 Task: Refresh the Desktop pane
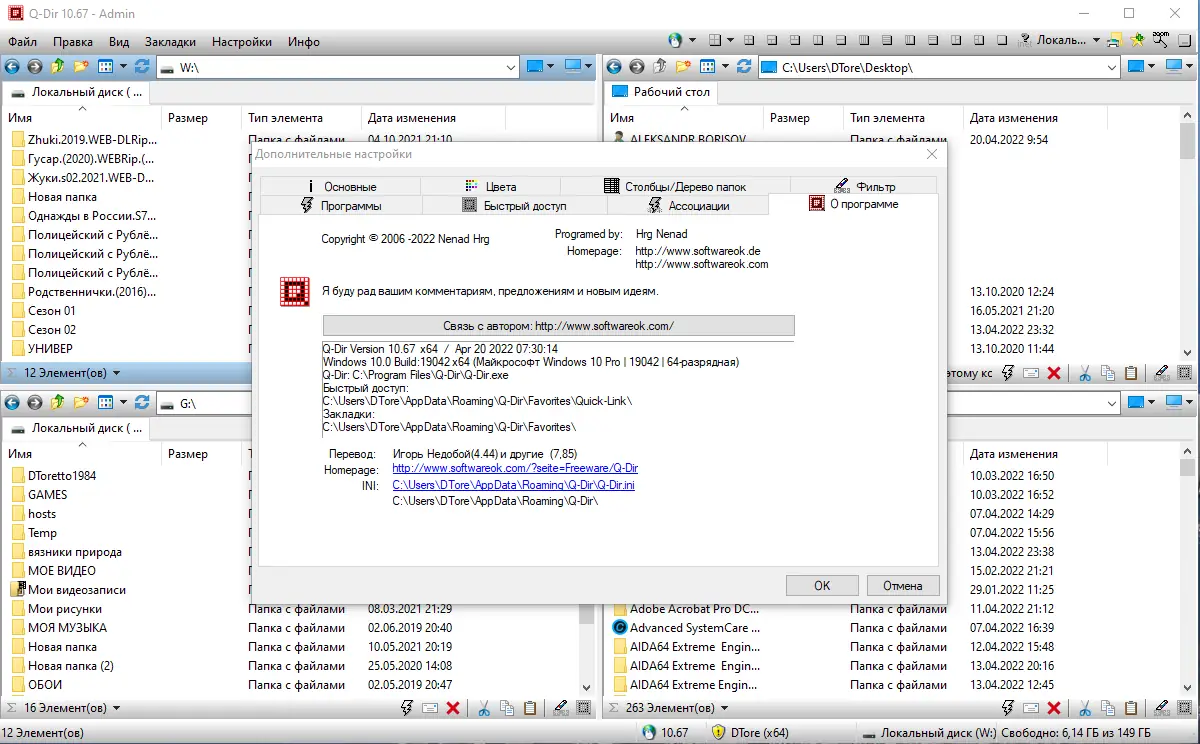pos(744,67)
